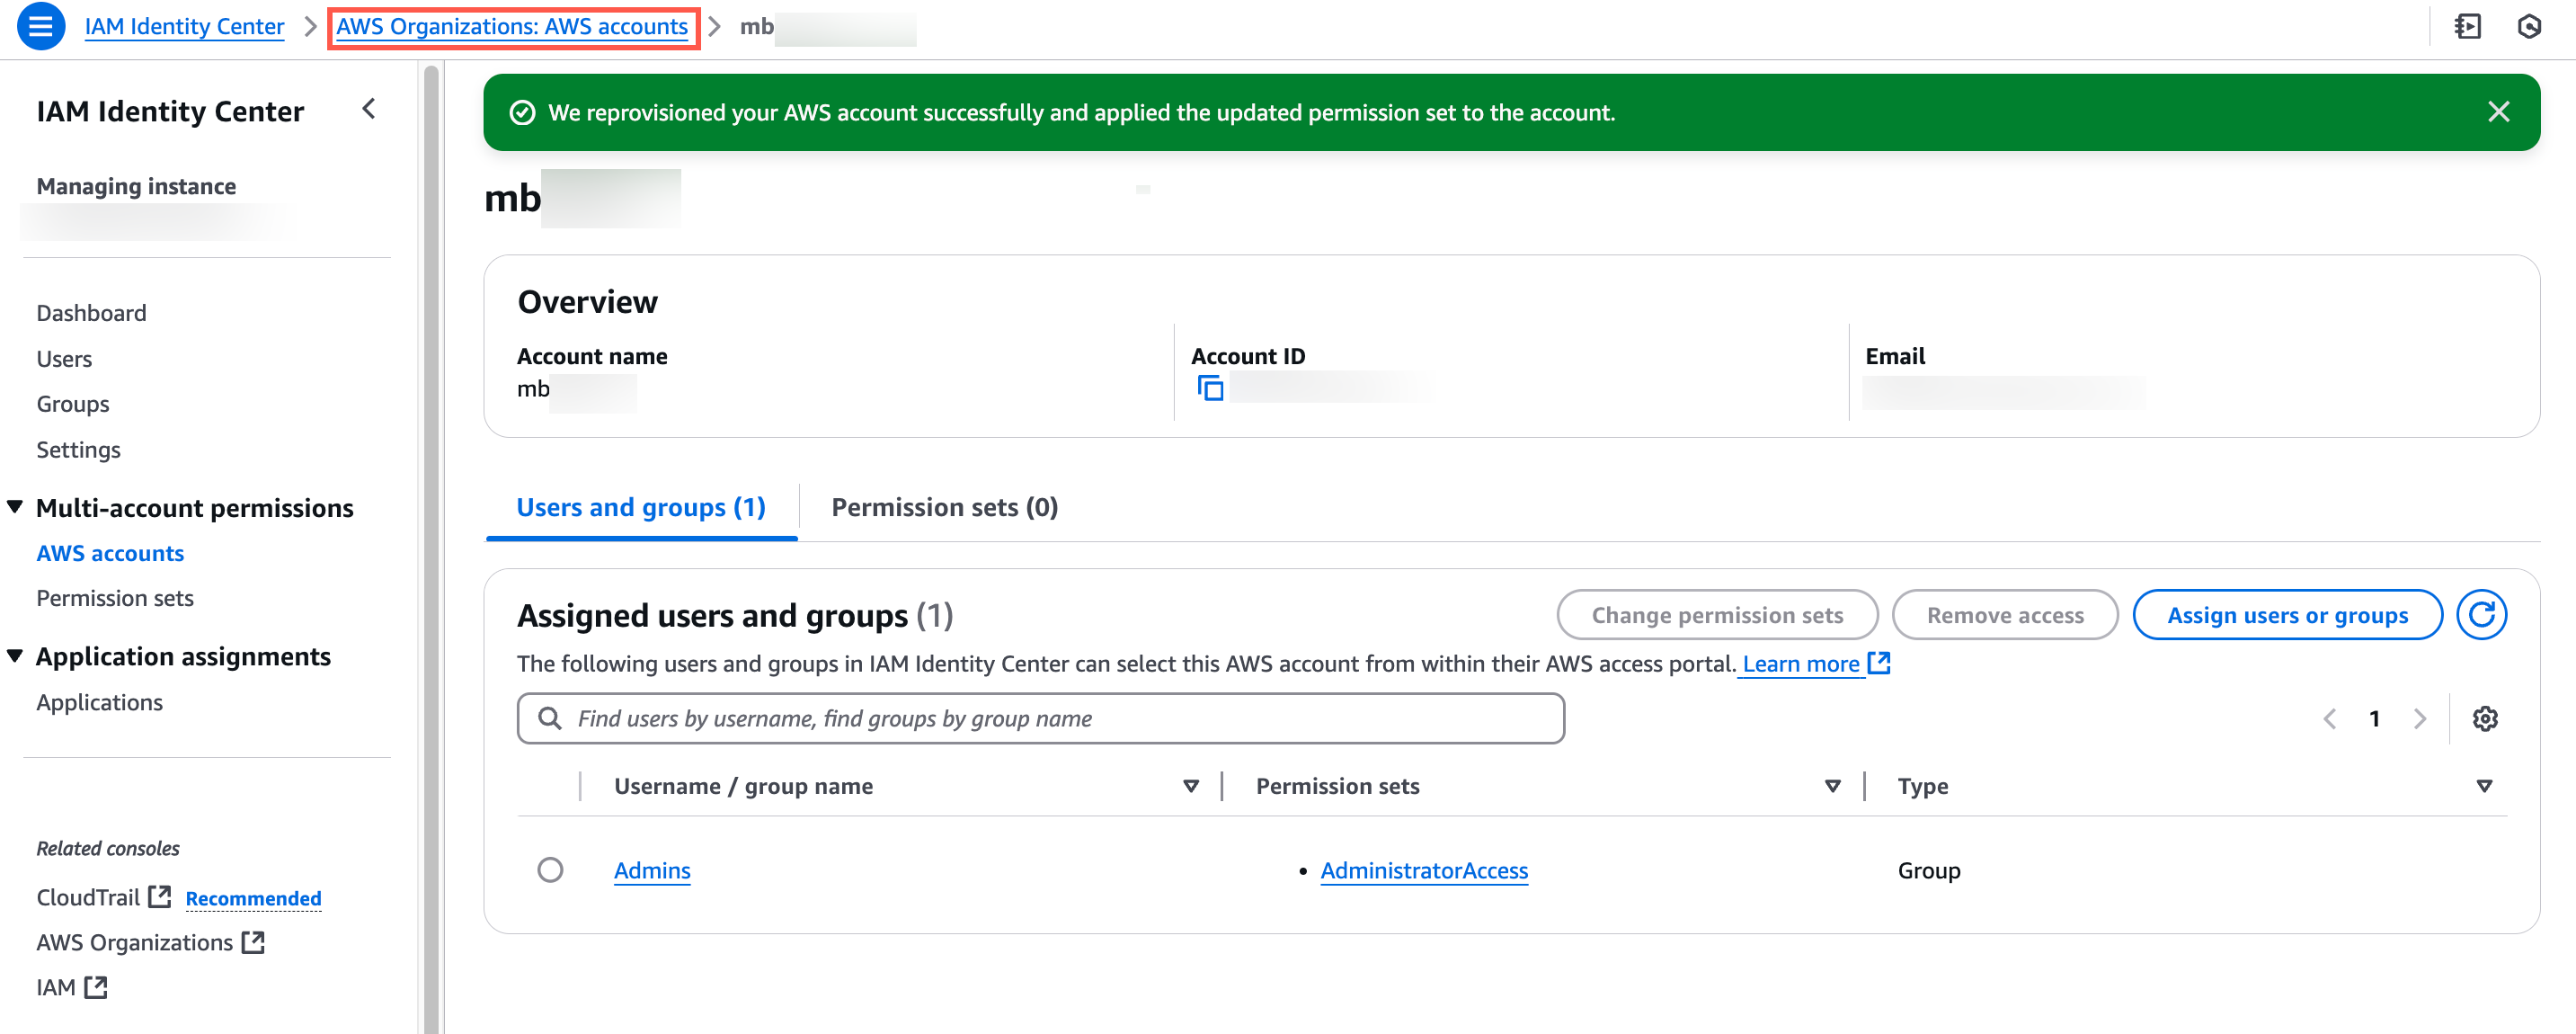Open AWS accounts in the sidebar
The height and width of the screenshot is (1034, 2576).
pos(110,553)
